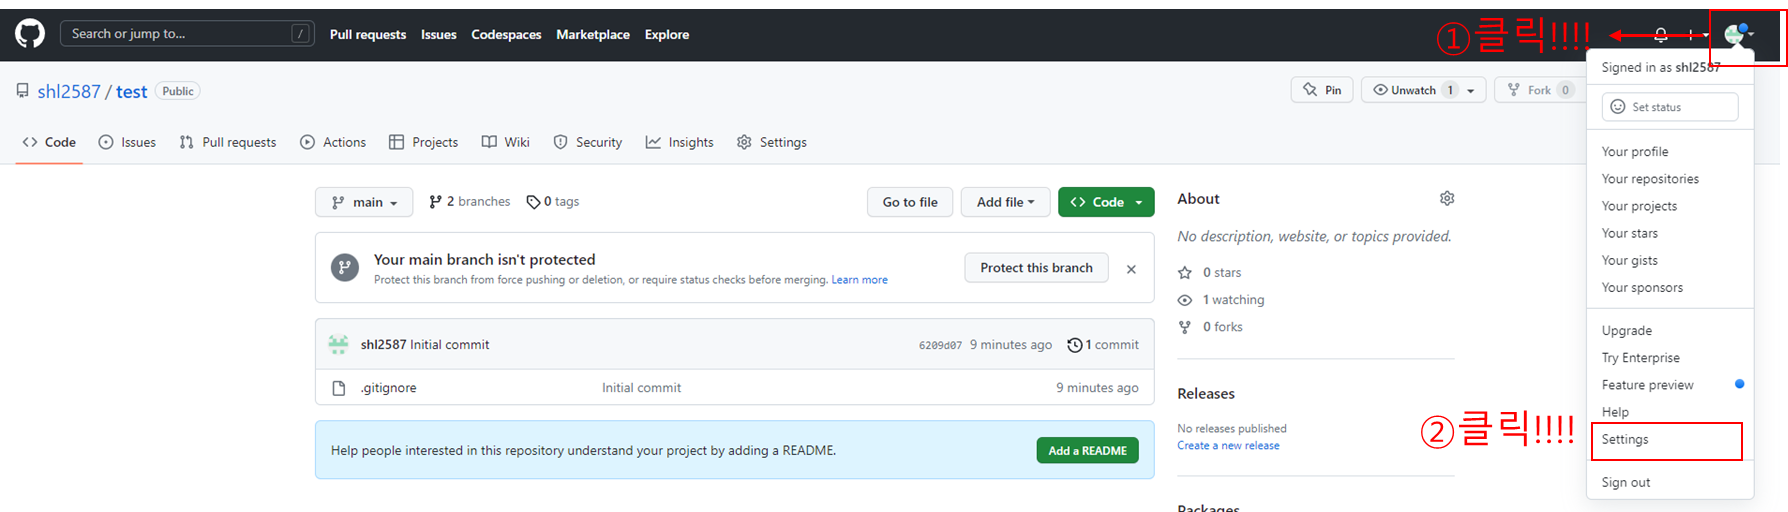This screenshot has width=1788, height=512.
Task: Open the shl2587 owner link
Action: coord(69,91)
